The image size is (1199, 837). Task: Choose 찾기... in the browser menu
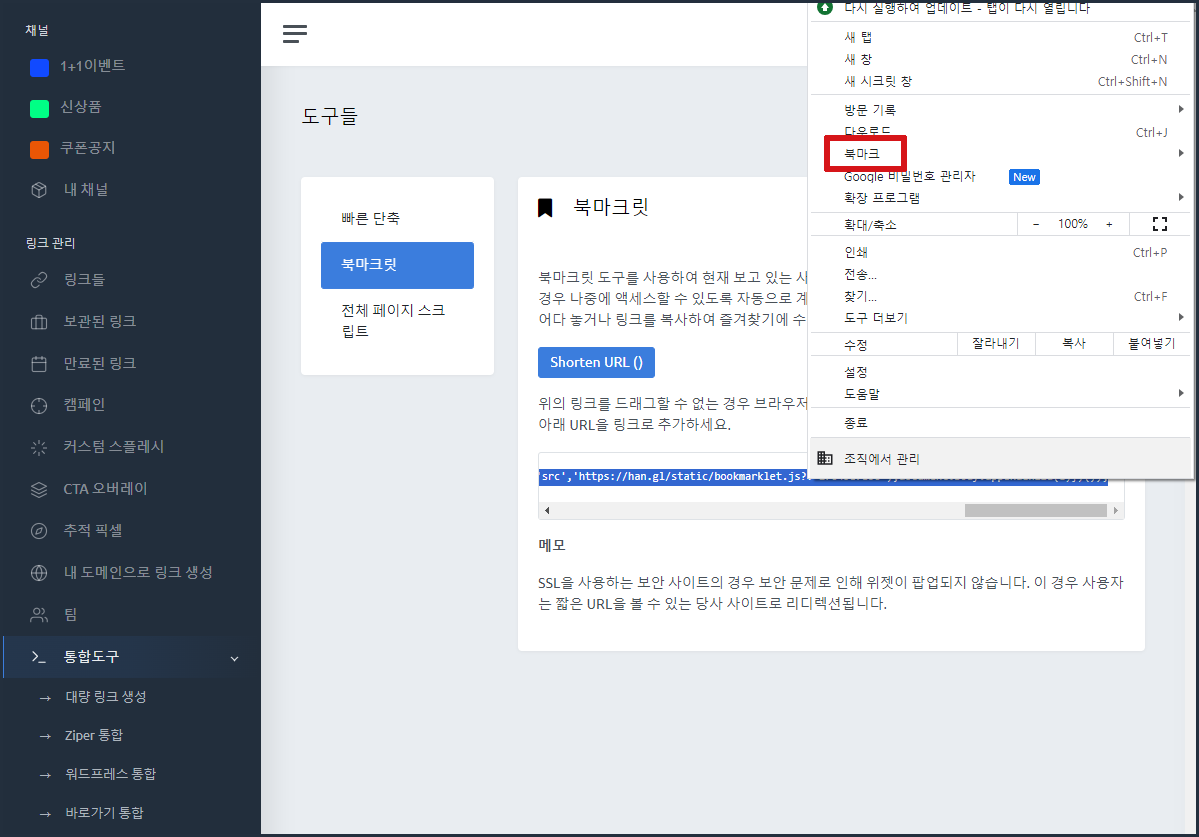pos(1001,297)
